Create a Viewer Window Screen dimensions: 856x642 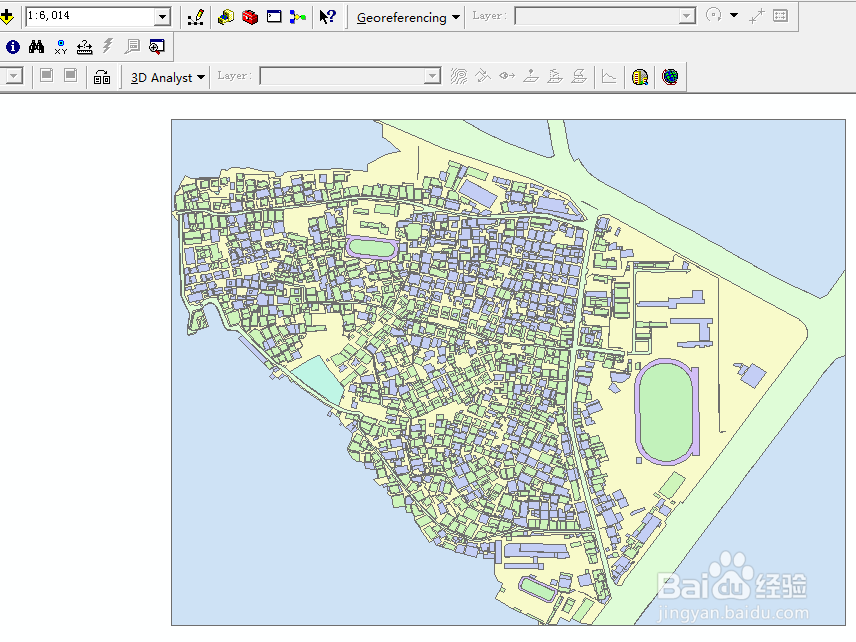[157, 47]
